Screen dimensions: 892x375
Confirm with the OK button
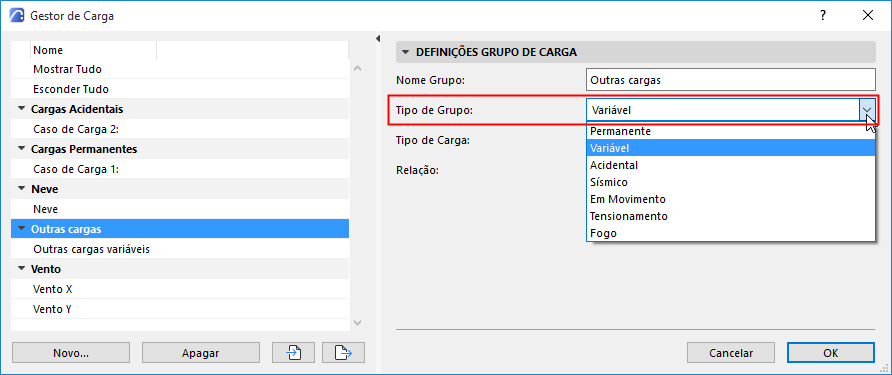(x=831, y=353)
